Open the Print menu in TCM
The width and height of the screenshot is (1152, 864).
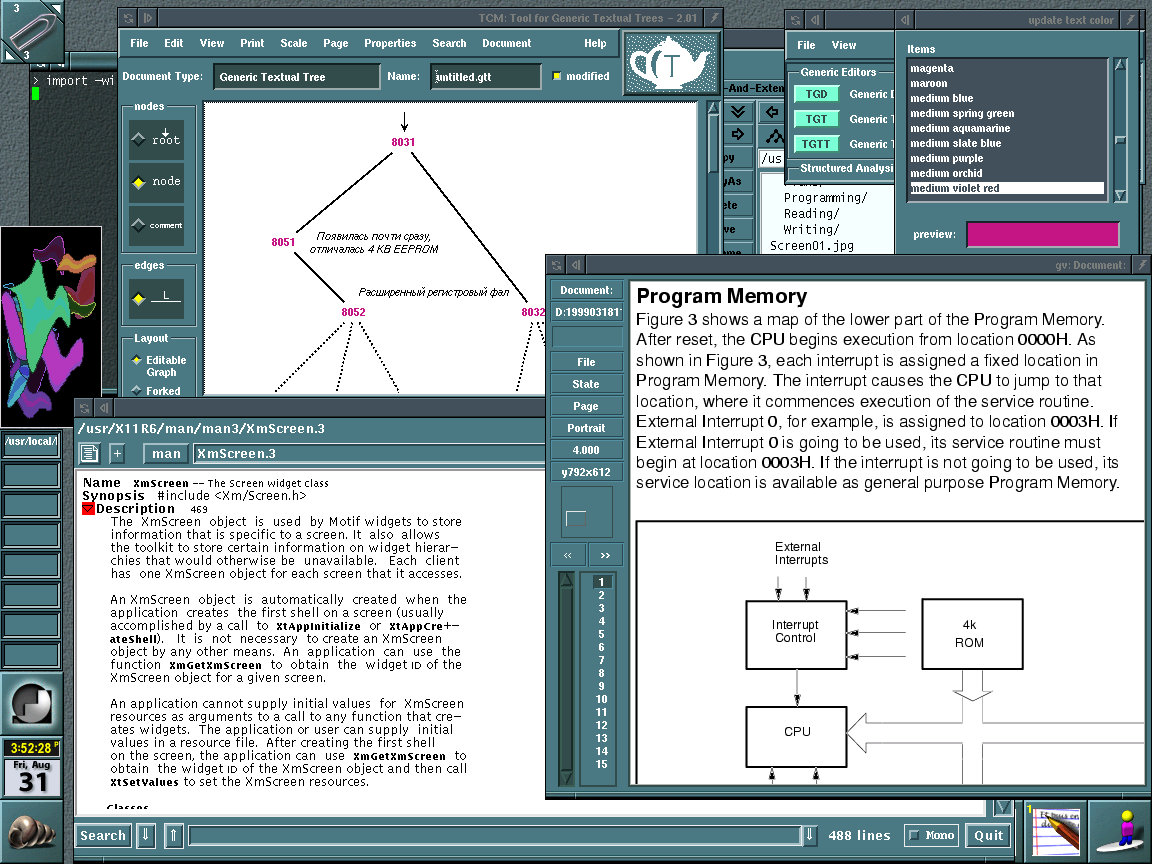tap(252, 43)
